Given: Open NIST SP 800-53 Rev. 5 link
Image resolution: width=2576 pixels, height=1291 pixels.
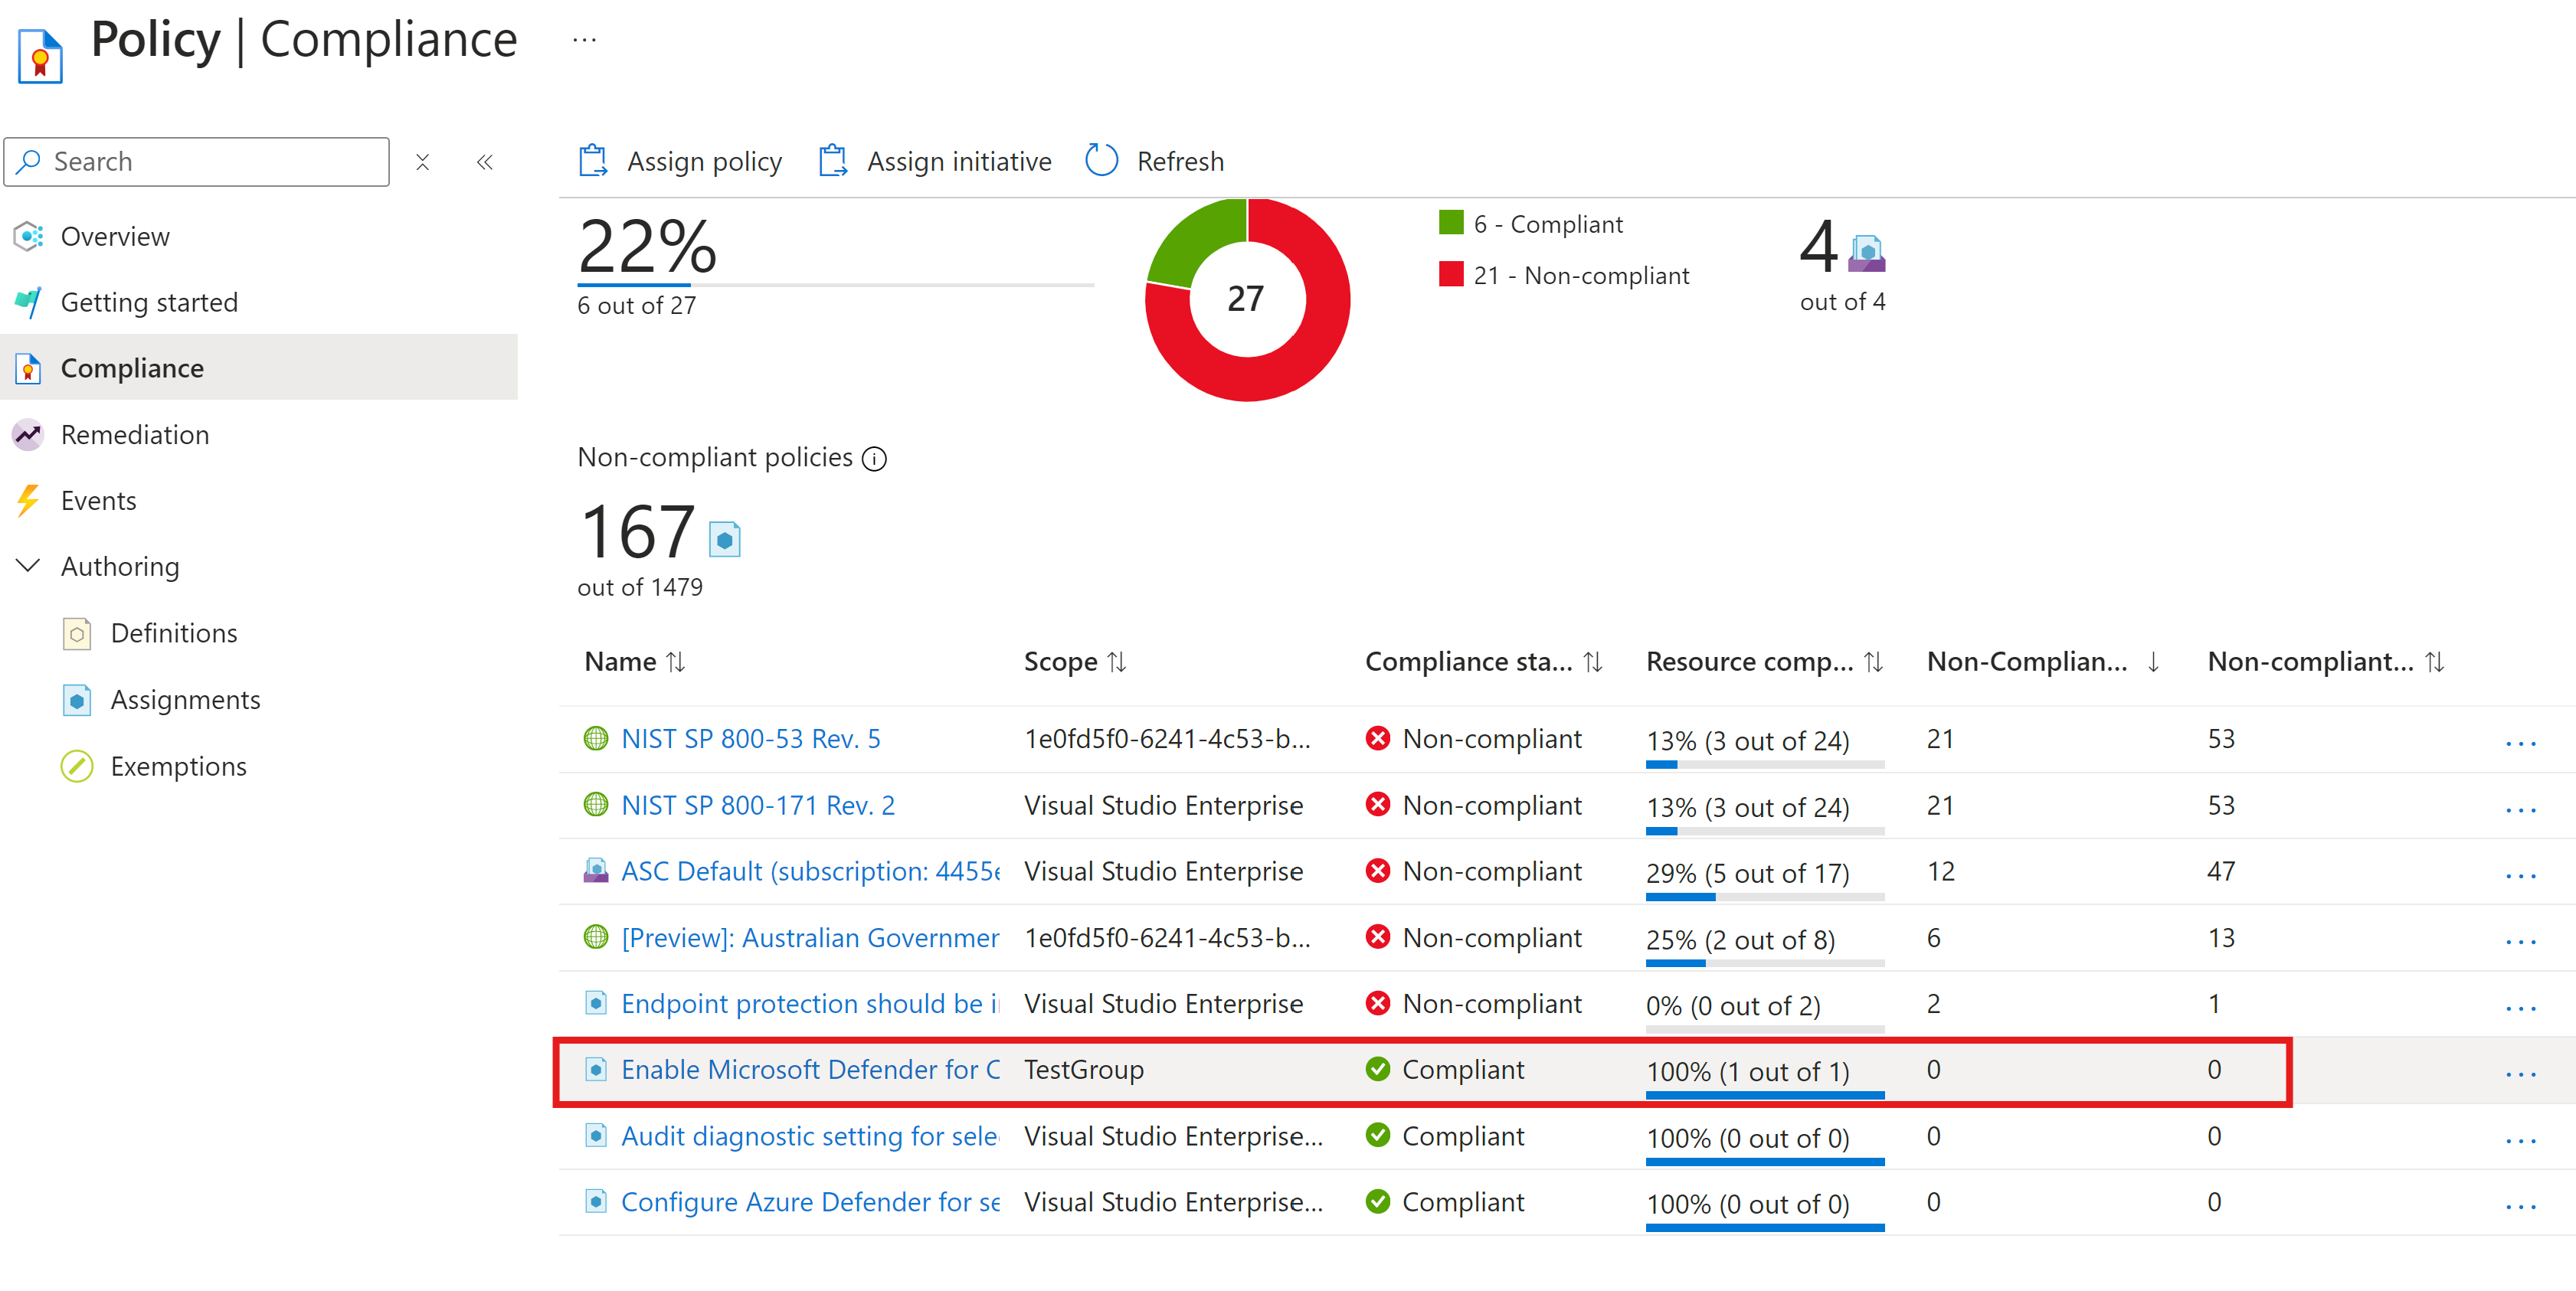Looking at the screenshot, I should 751,739.
